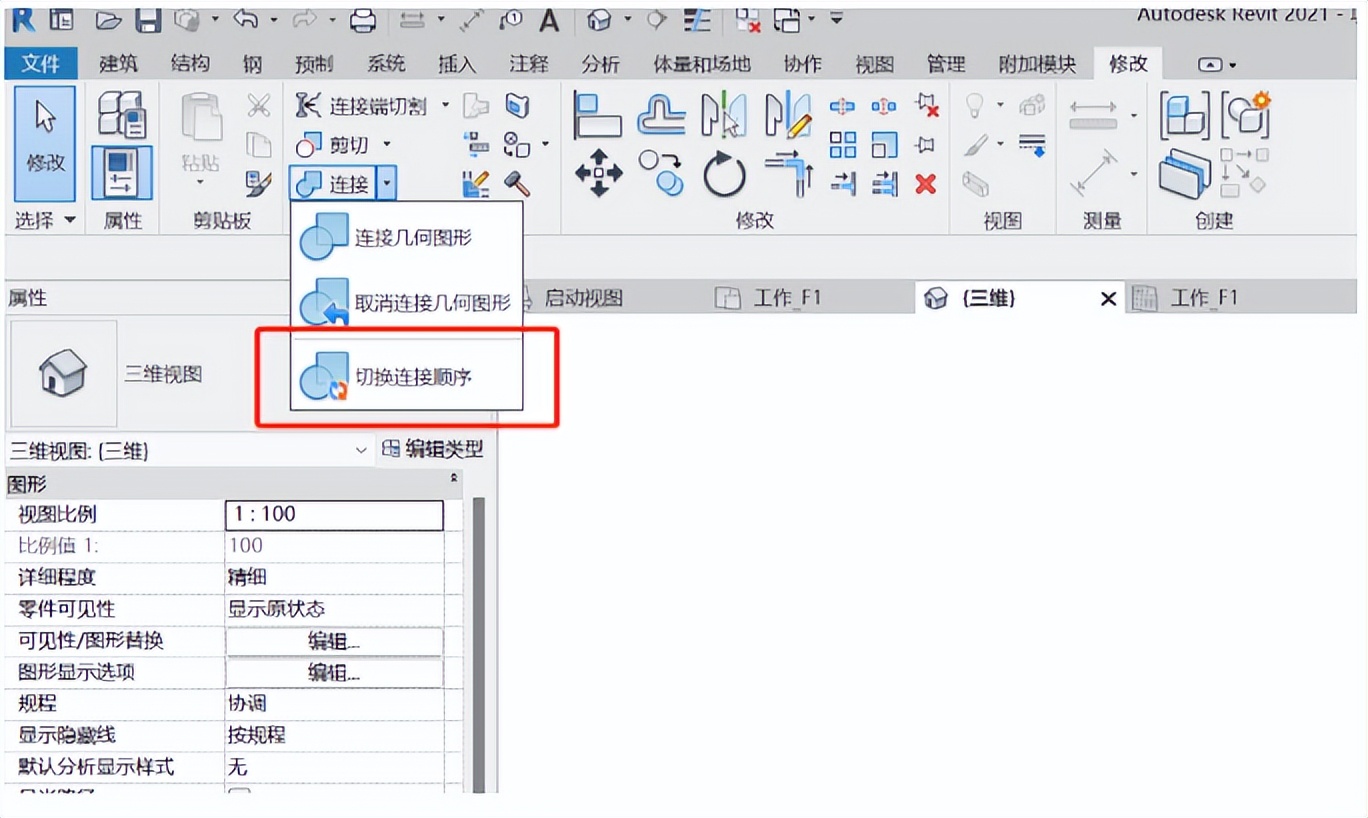
Task: Select the Move tool
Action: click(x=598, y=173)
